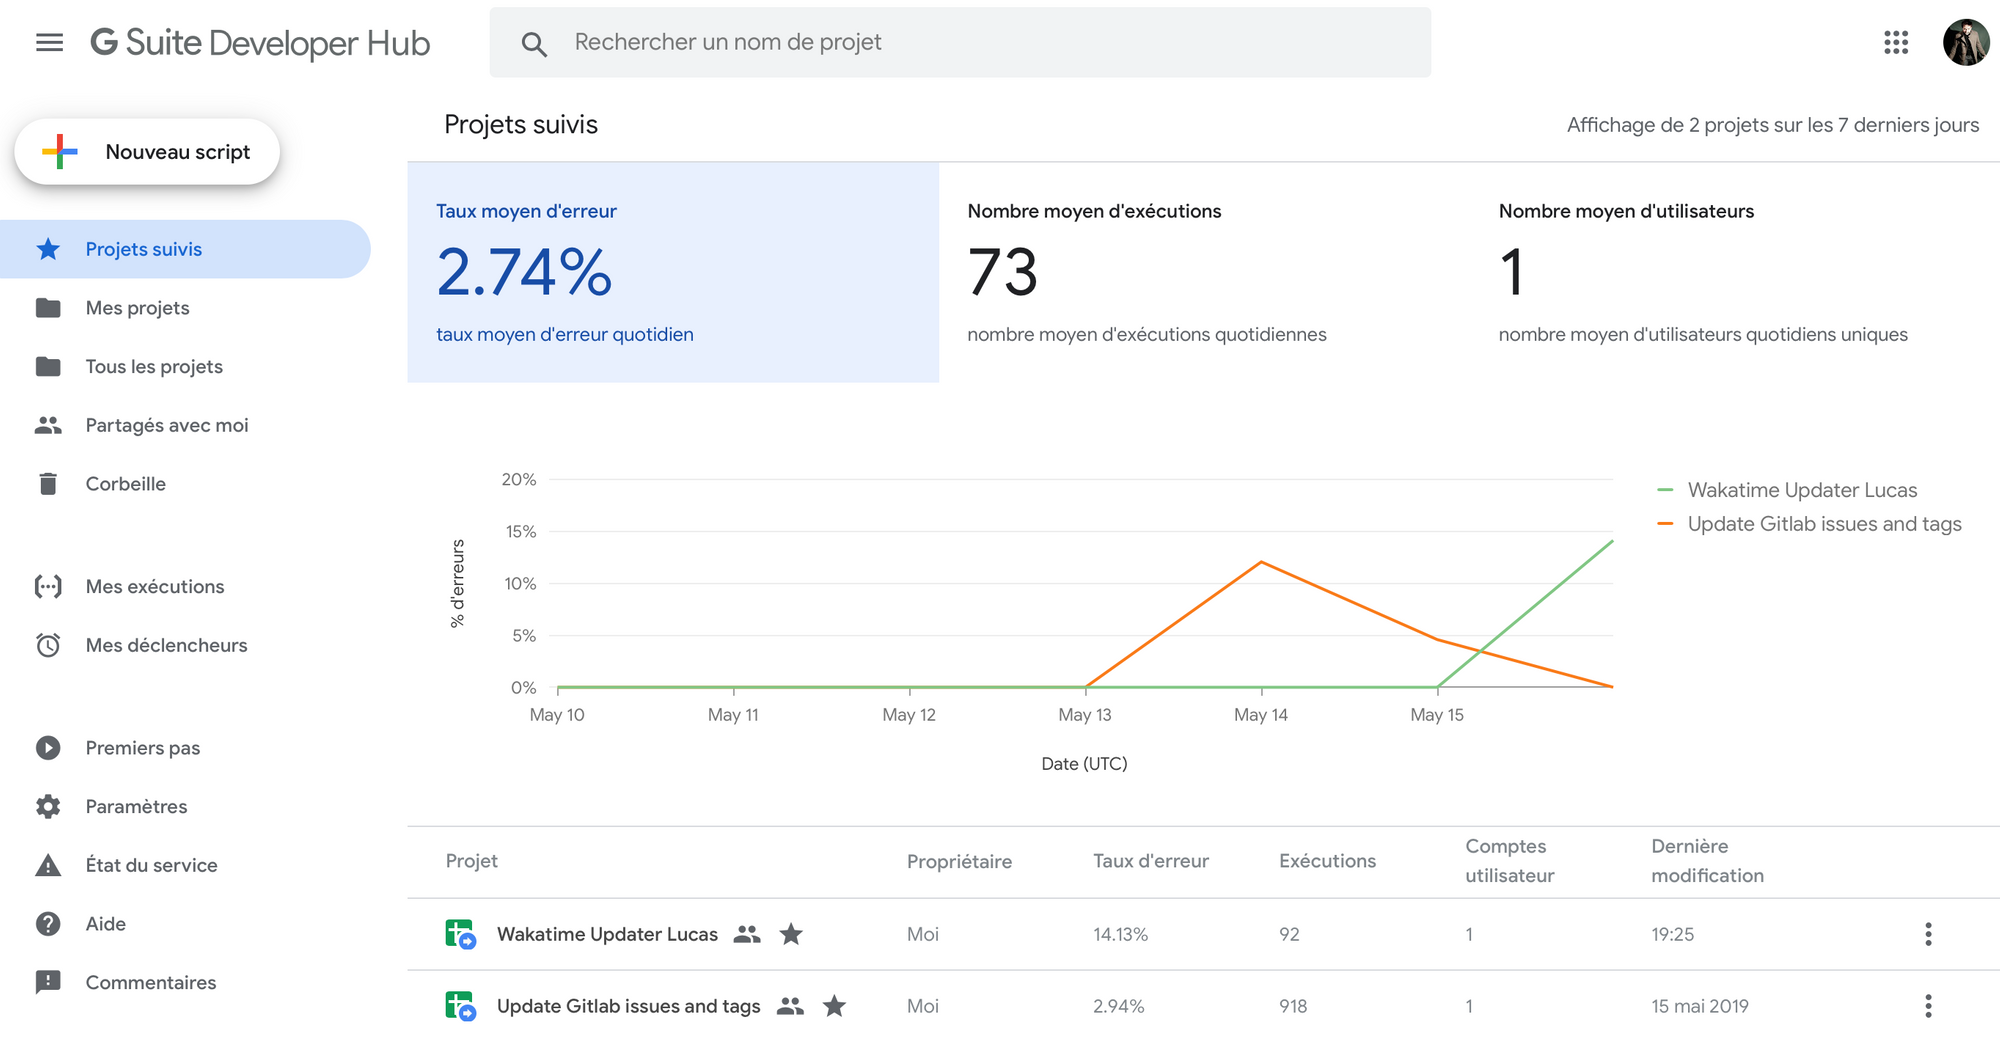
Task: Click shared icon on Update Gitlab row
Action: click(790, 1006)
